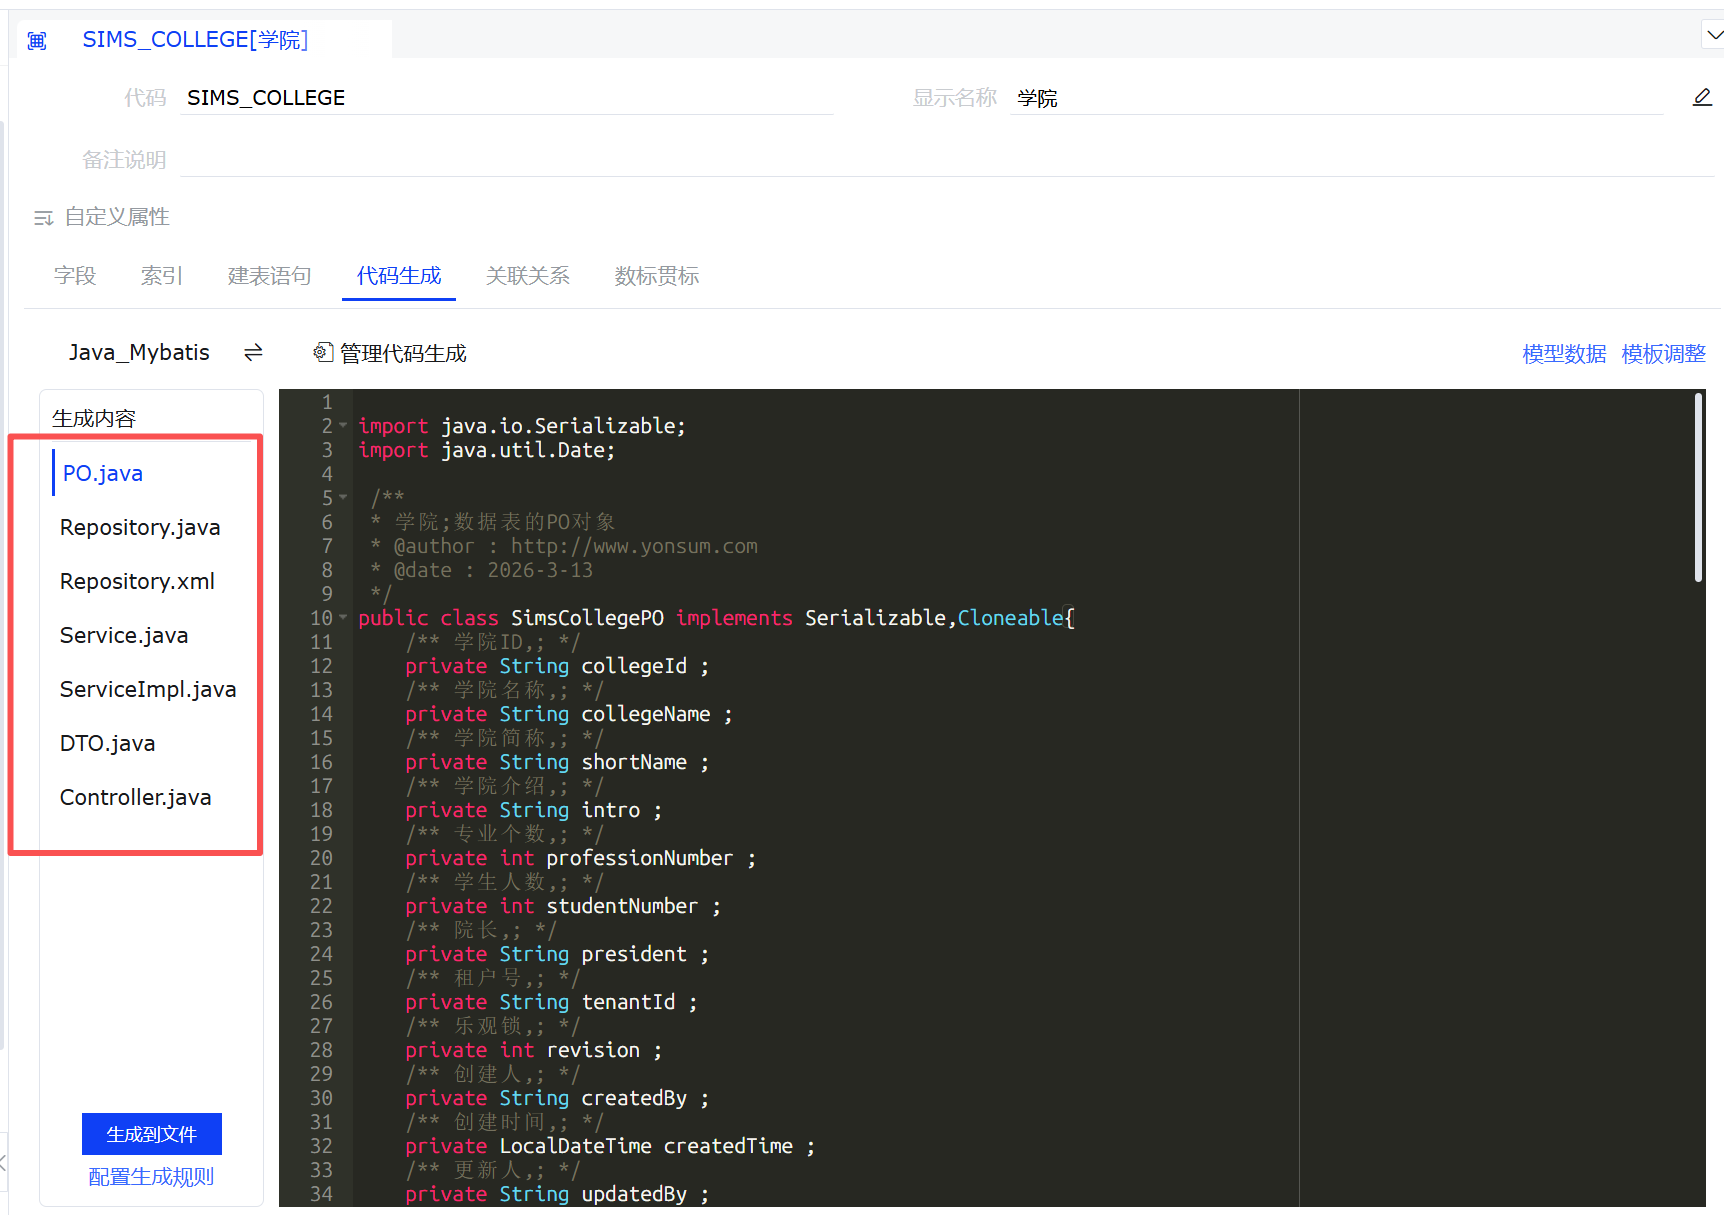
Task: Click the 模板调整 link
Action: click(x=1663, y=354)
